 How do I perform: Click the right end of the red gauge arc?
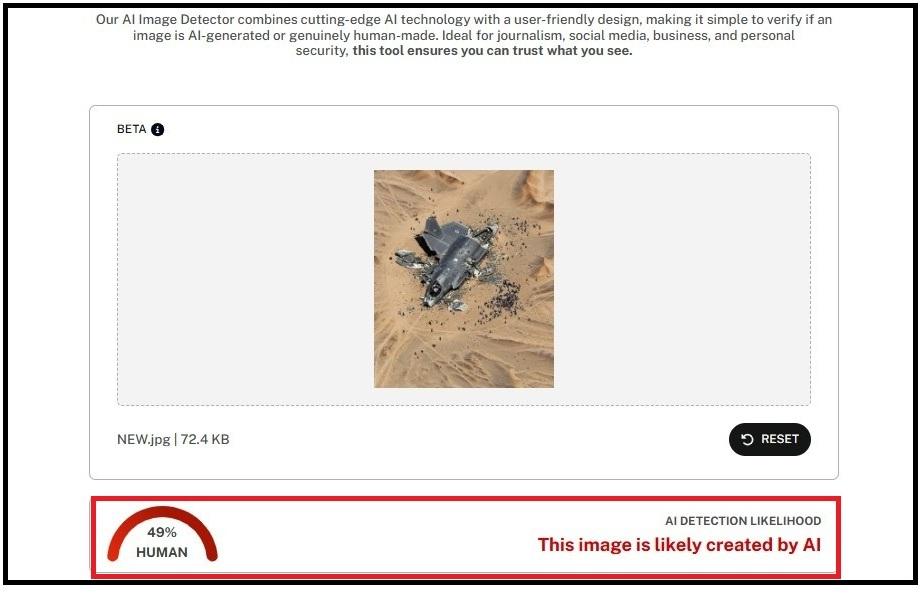[x=211, y=552]
